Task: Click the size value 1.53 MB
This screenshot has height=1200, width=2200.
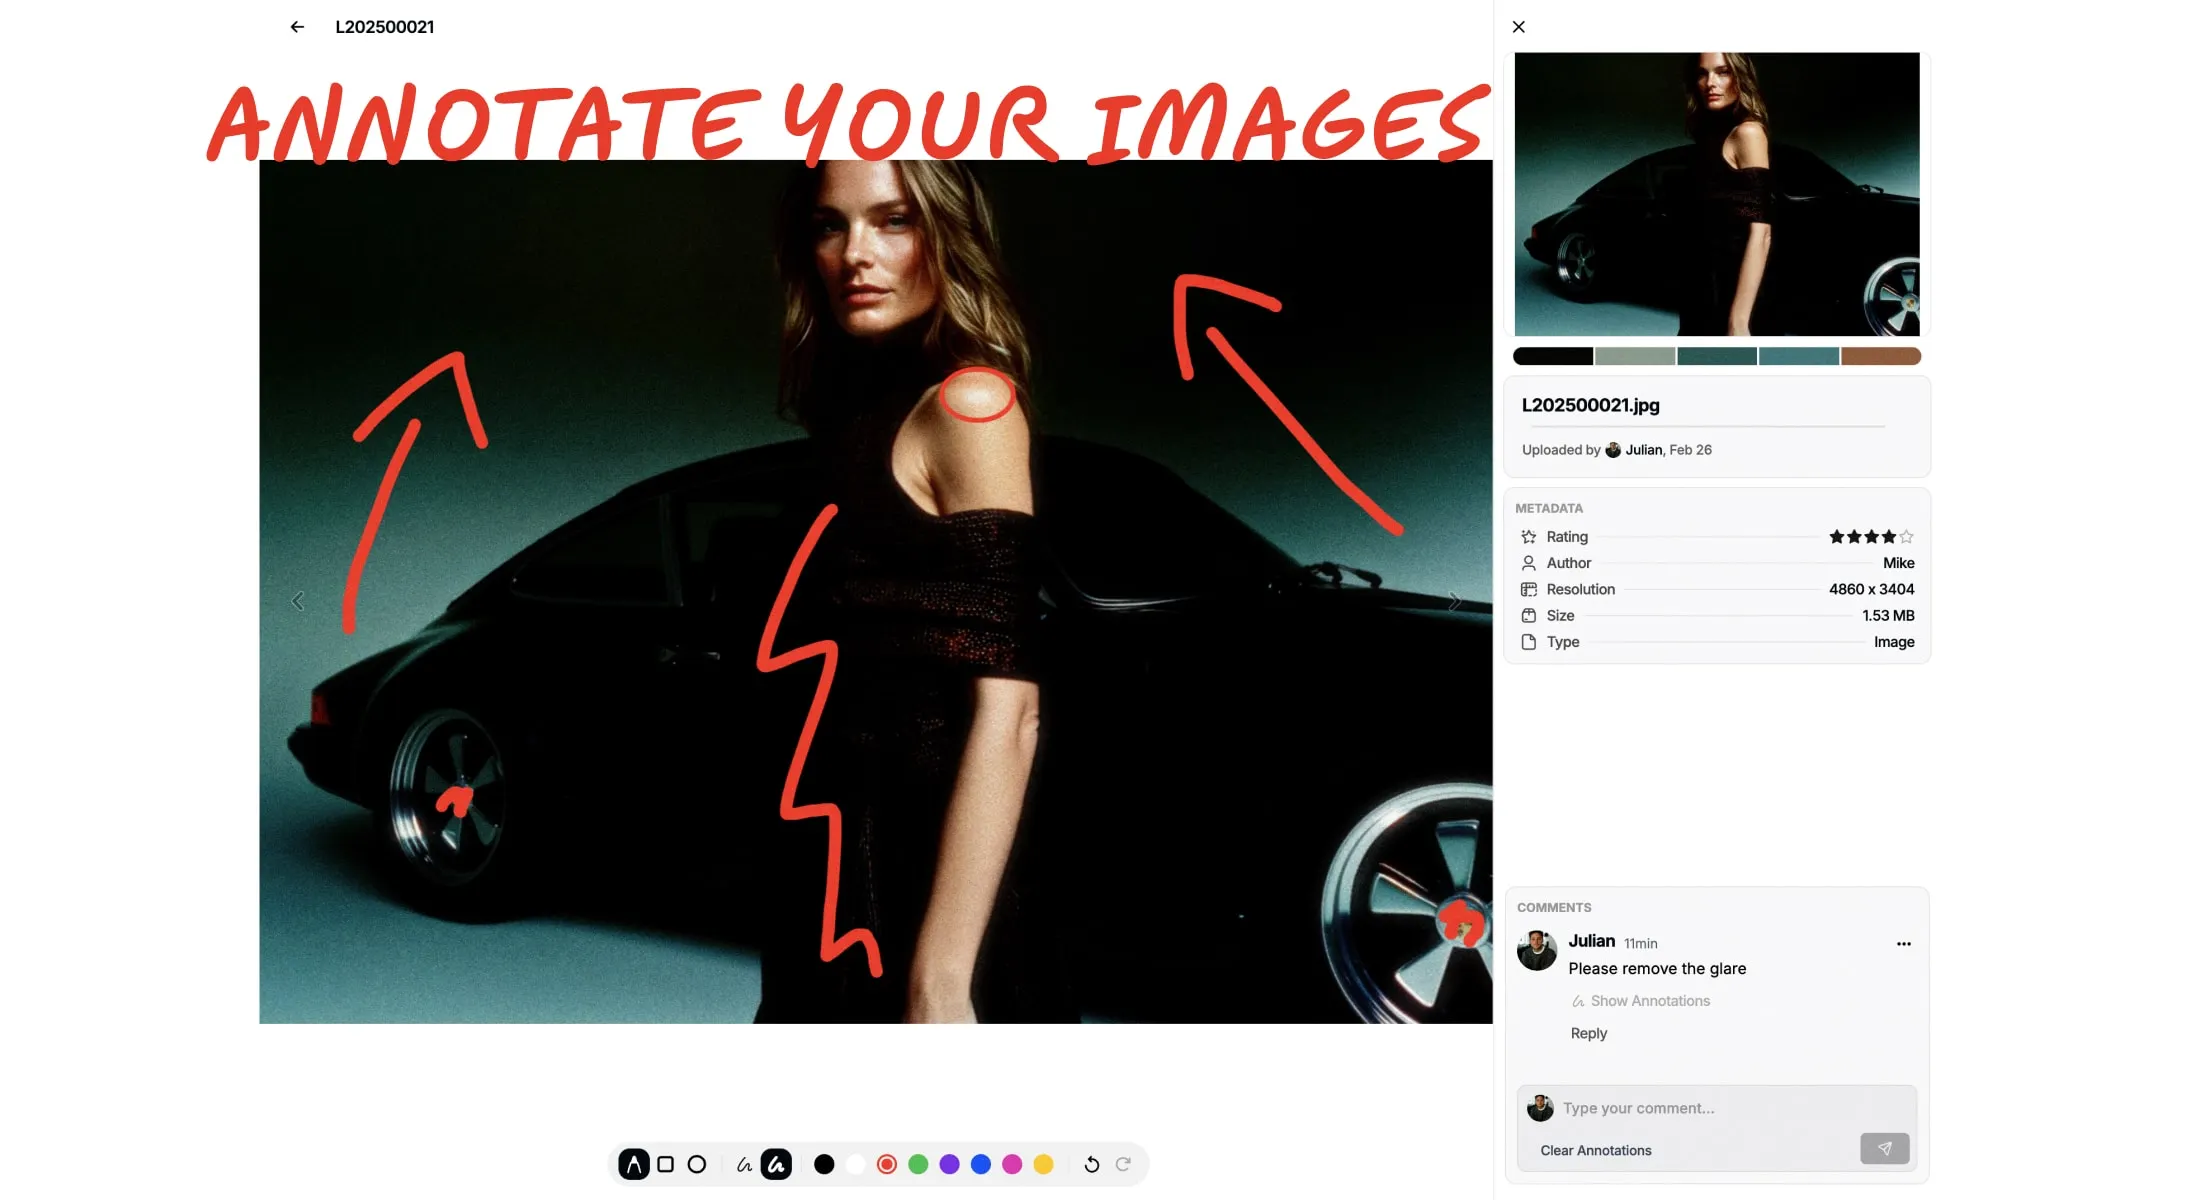Action: (x=1889, y=615)
